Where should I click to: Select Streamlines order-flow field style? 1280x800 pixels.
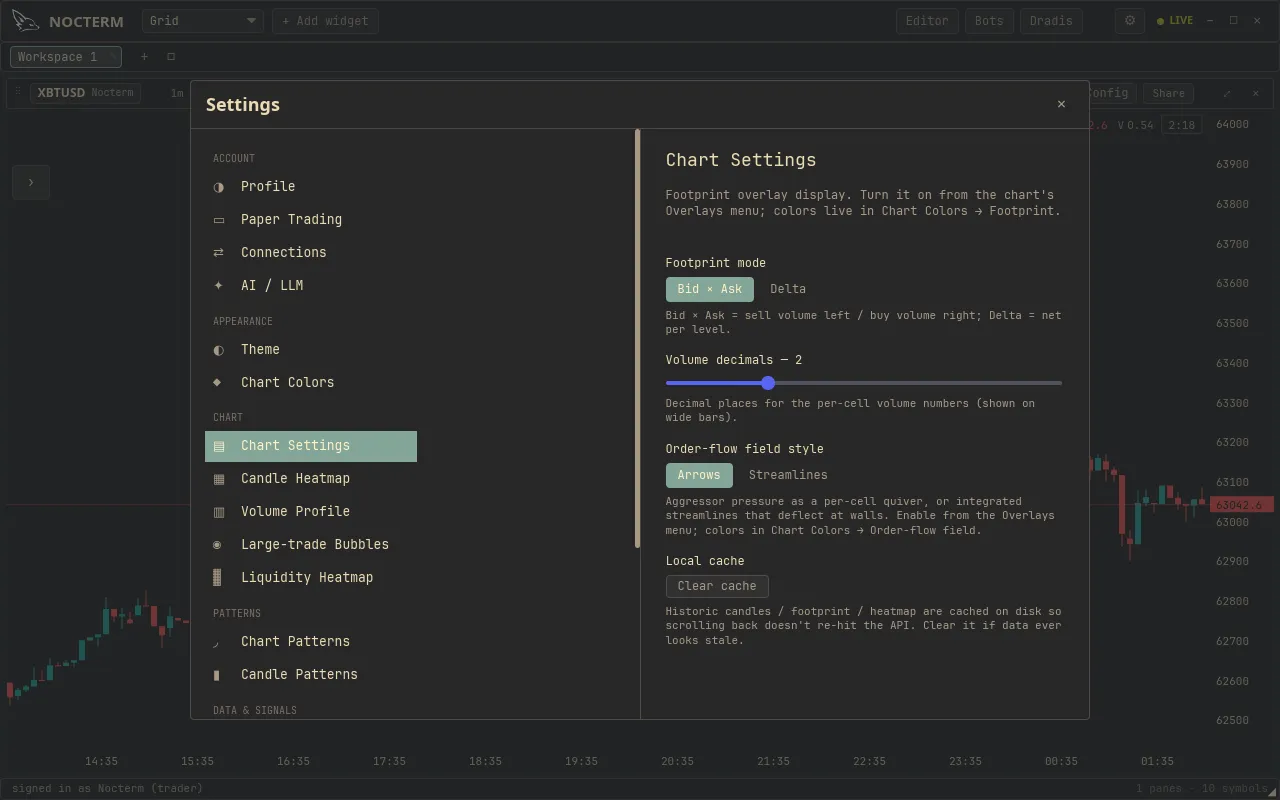(788, 475)
